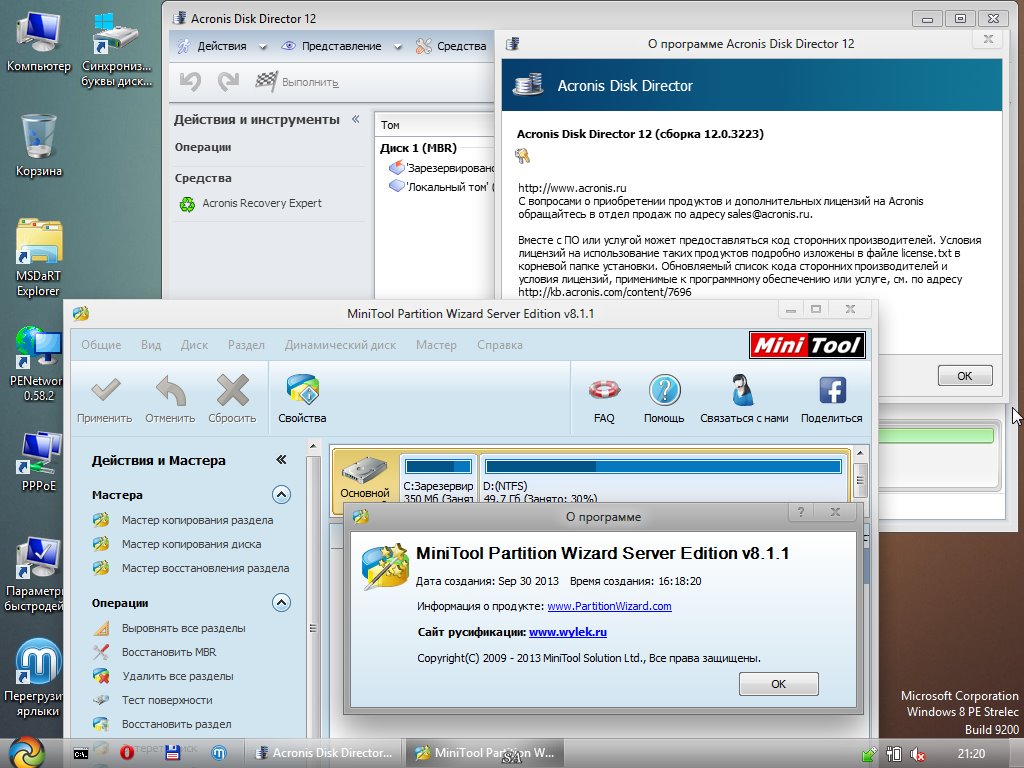This screenshot has width=1024, height=768.
Task: Open the Перегрузить ярлыки desktop icon
Action: click(x=36, y=677)
